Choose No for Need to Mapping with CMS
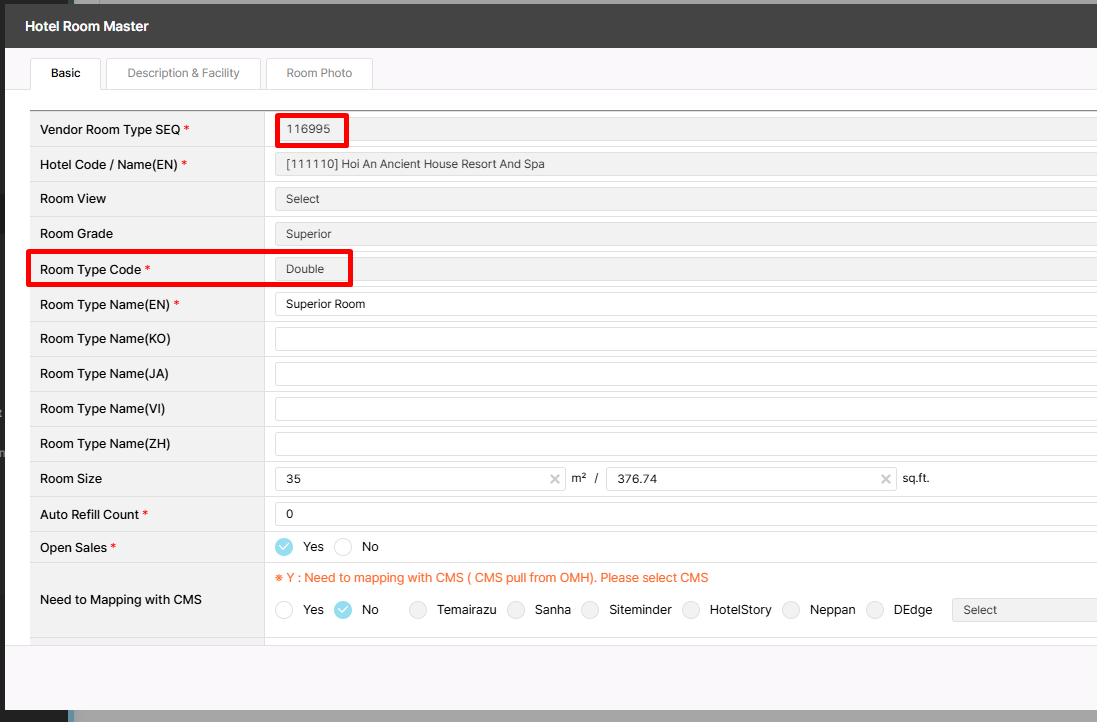The width and height of the screenshot is (1097, 722). coord(343,610)
